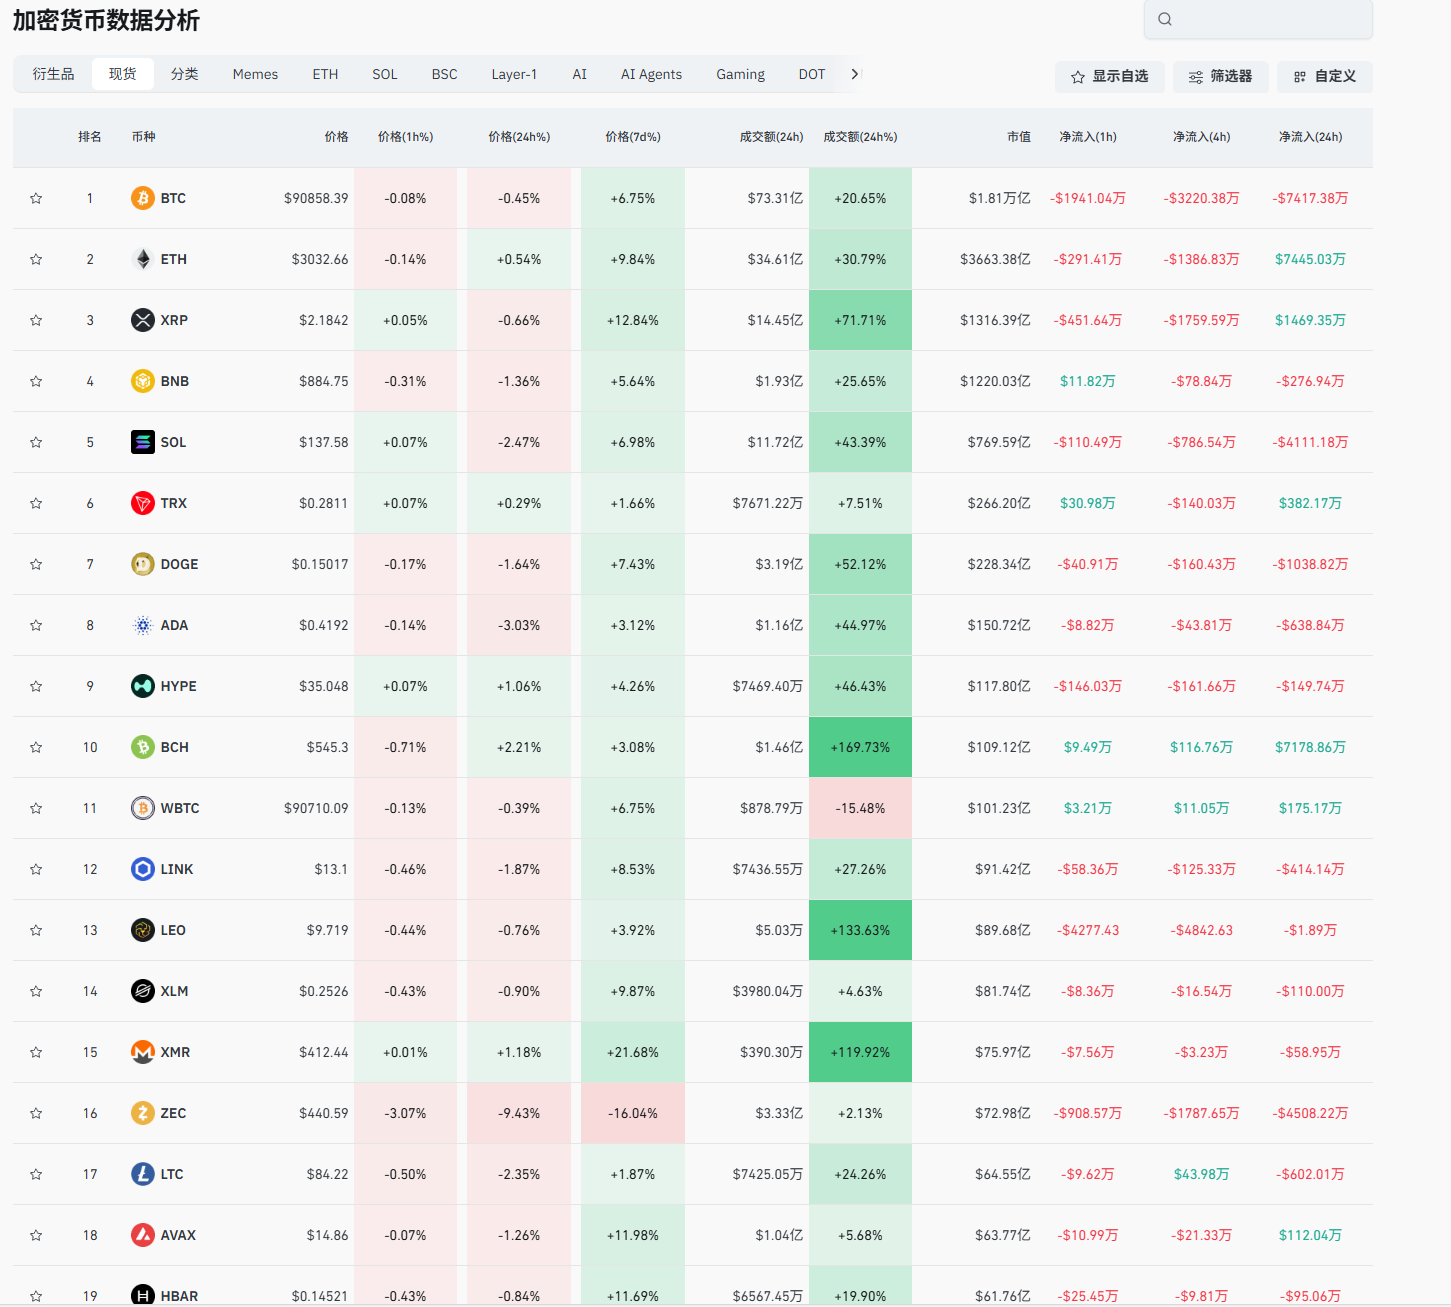1451x1307 pixels.
Task: Open the 自定义 customize columns menu
Action: (x=1324, y=76)
